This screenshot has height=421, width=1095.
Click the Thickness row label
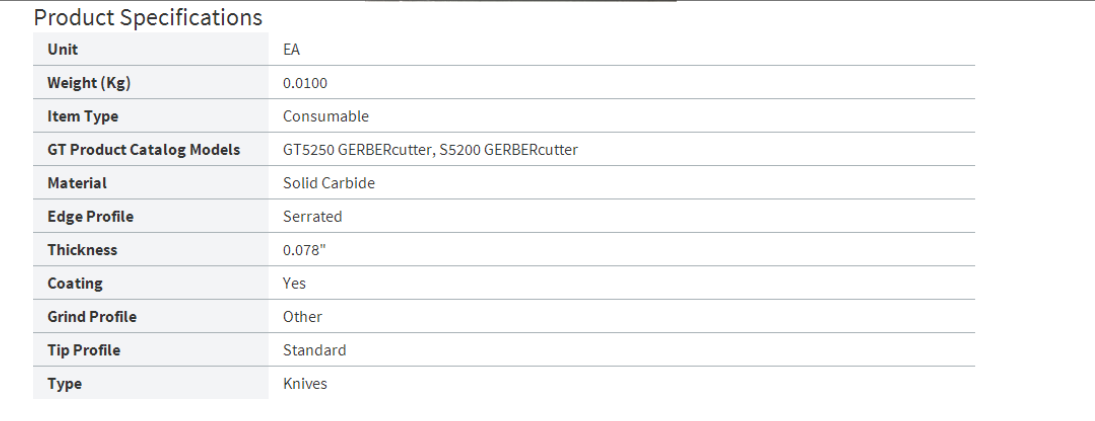coord(82,250)
